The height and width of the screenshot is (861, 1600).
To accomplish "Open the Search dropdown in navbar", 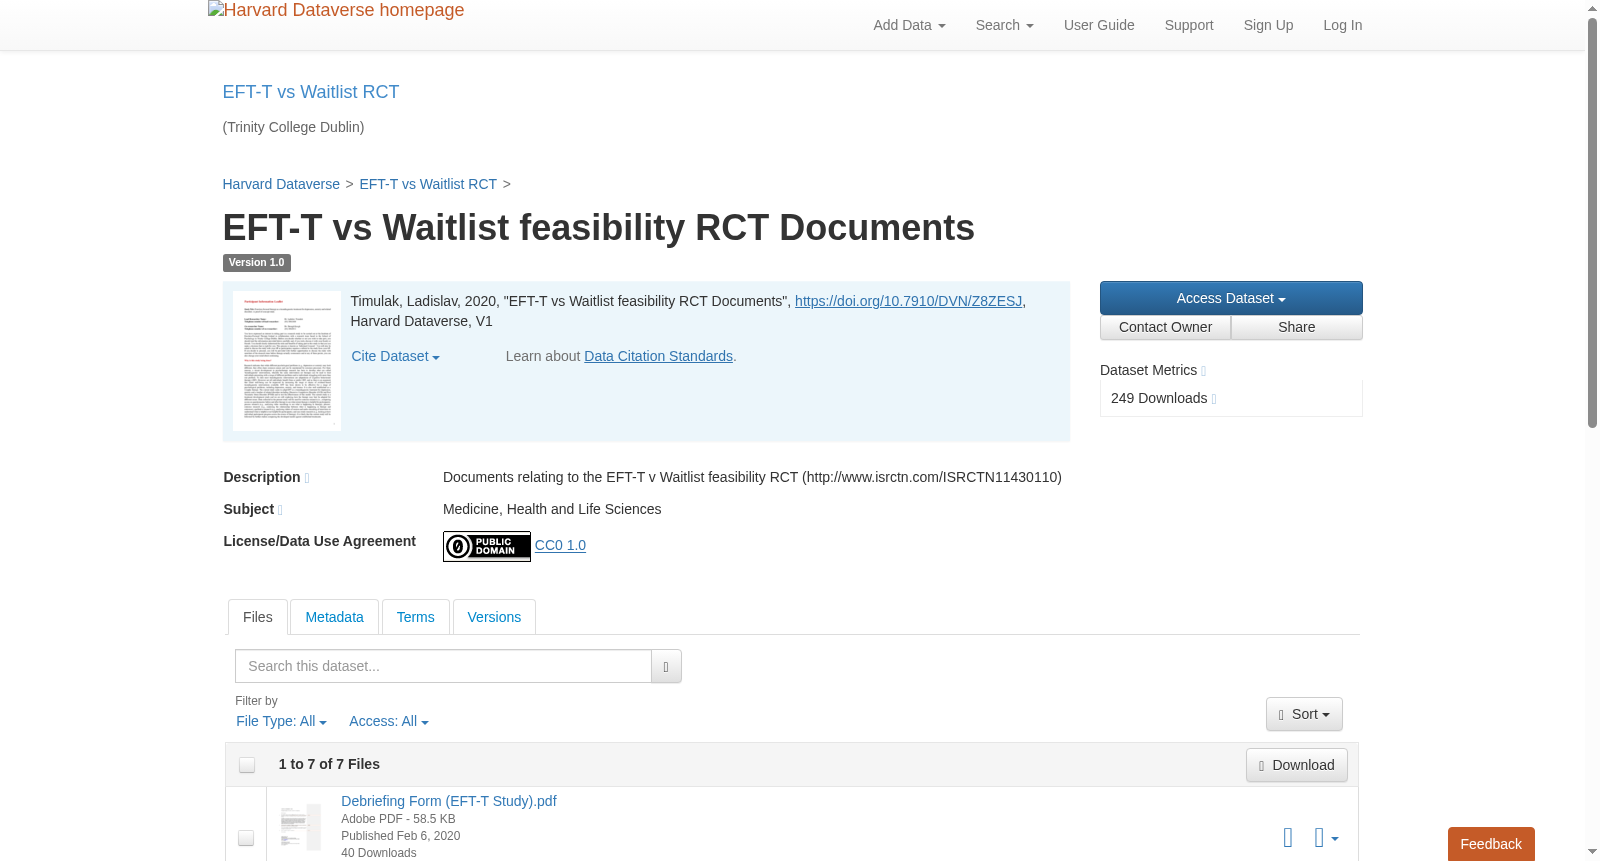I will (x=1005, y=25).
